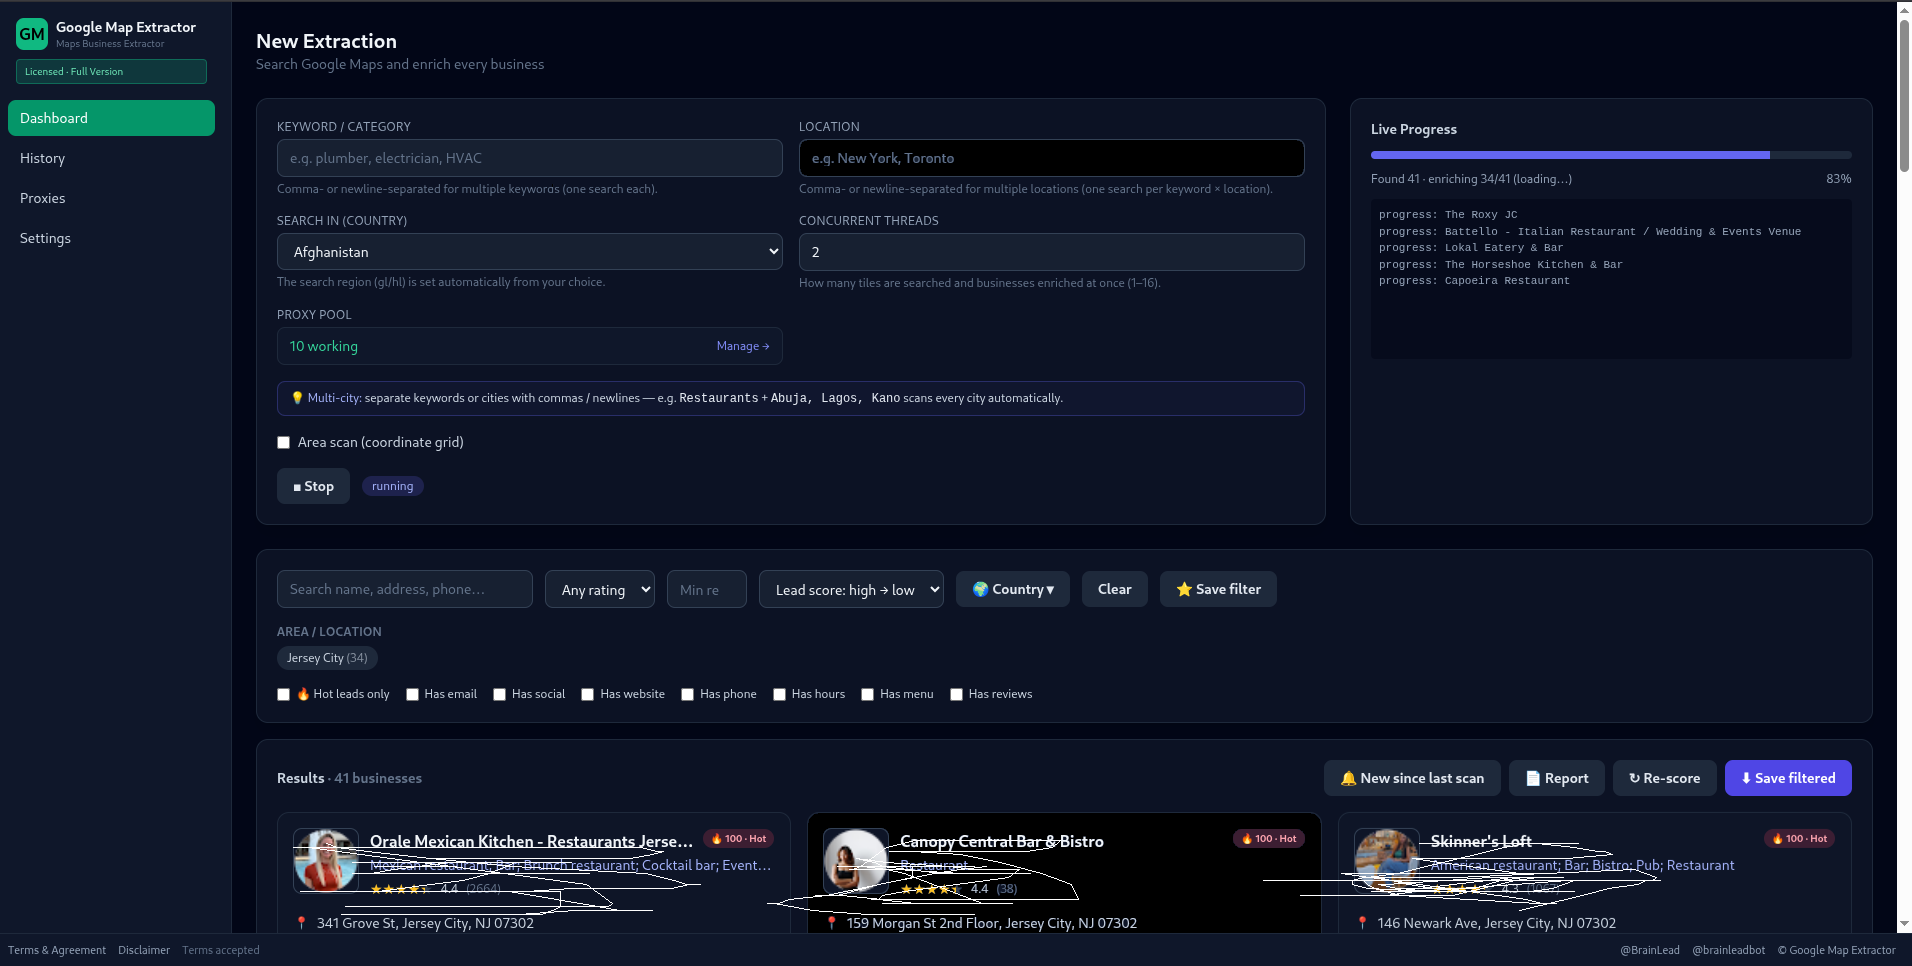Enable Area scan coordinate grid checkbox
Viewport: 1912px width, 966px height.
[284, 442]
